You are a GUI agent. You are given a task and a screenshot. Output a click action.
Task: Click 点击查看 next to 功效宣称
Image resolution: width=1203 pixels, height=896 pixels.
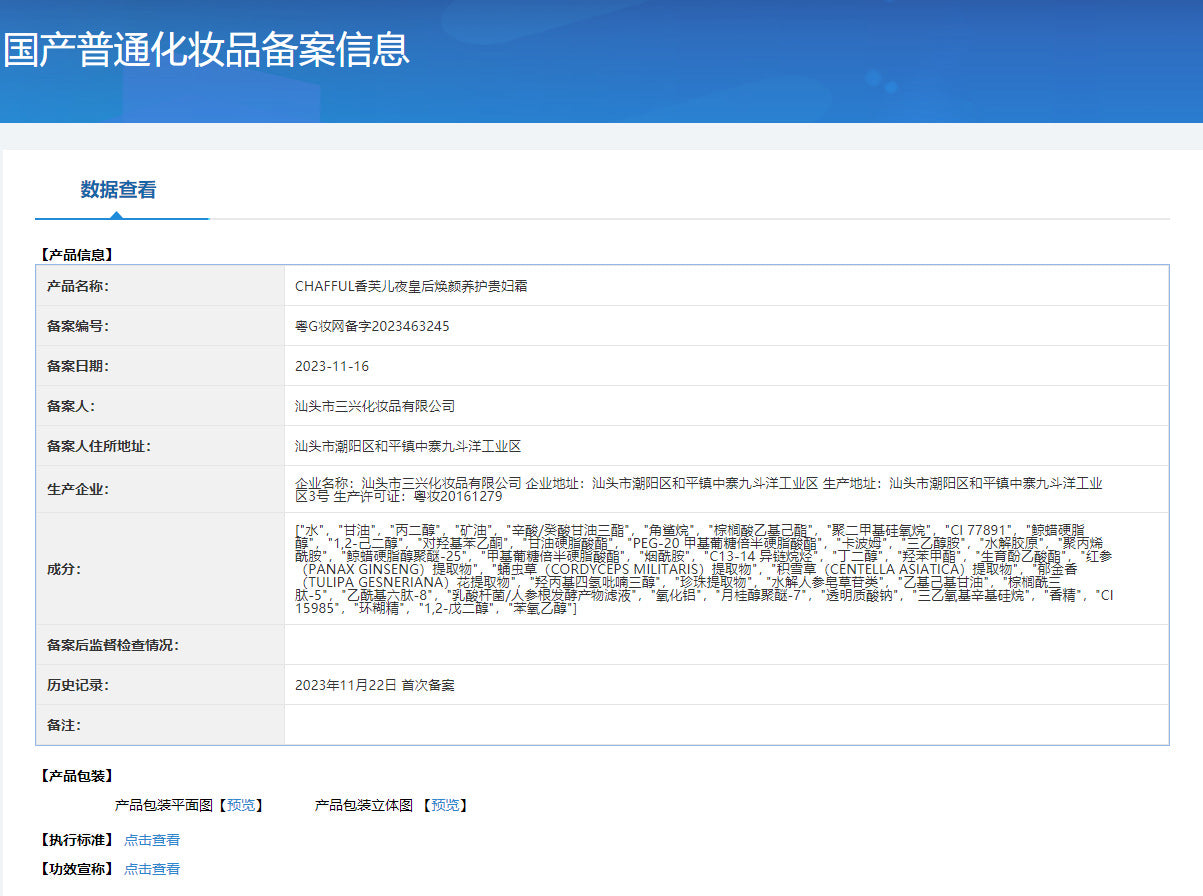coord(152,869)
